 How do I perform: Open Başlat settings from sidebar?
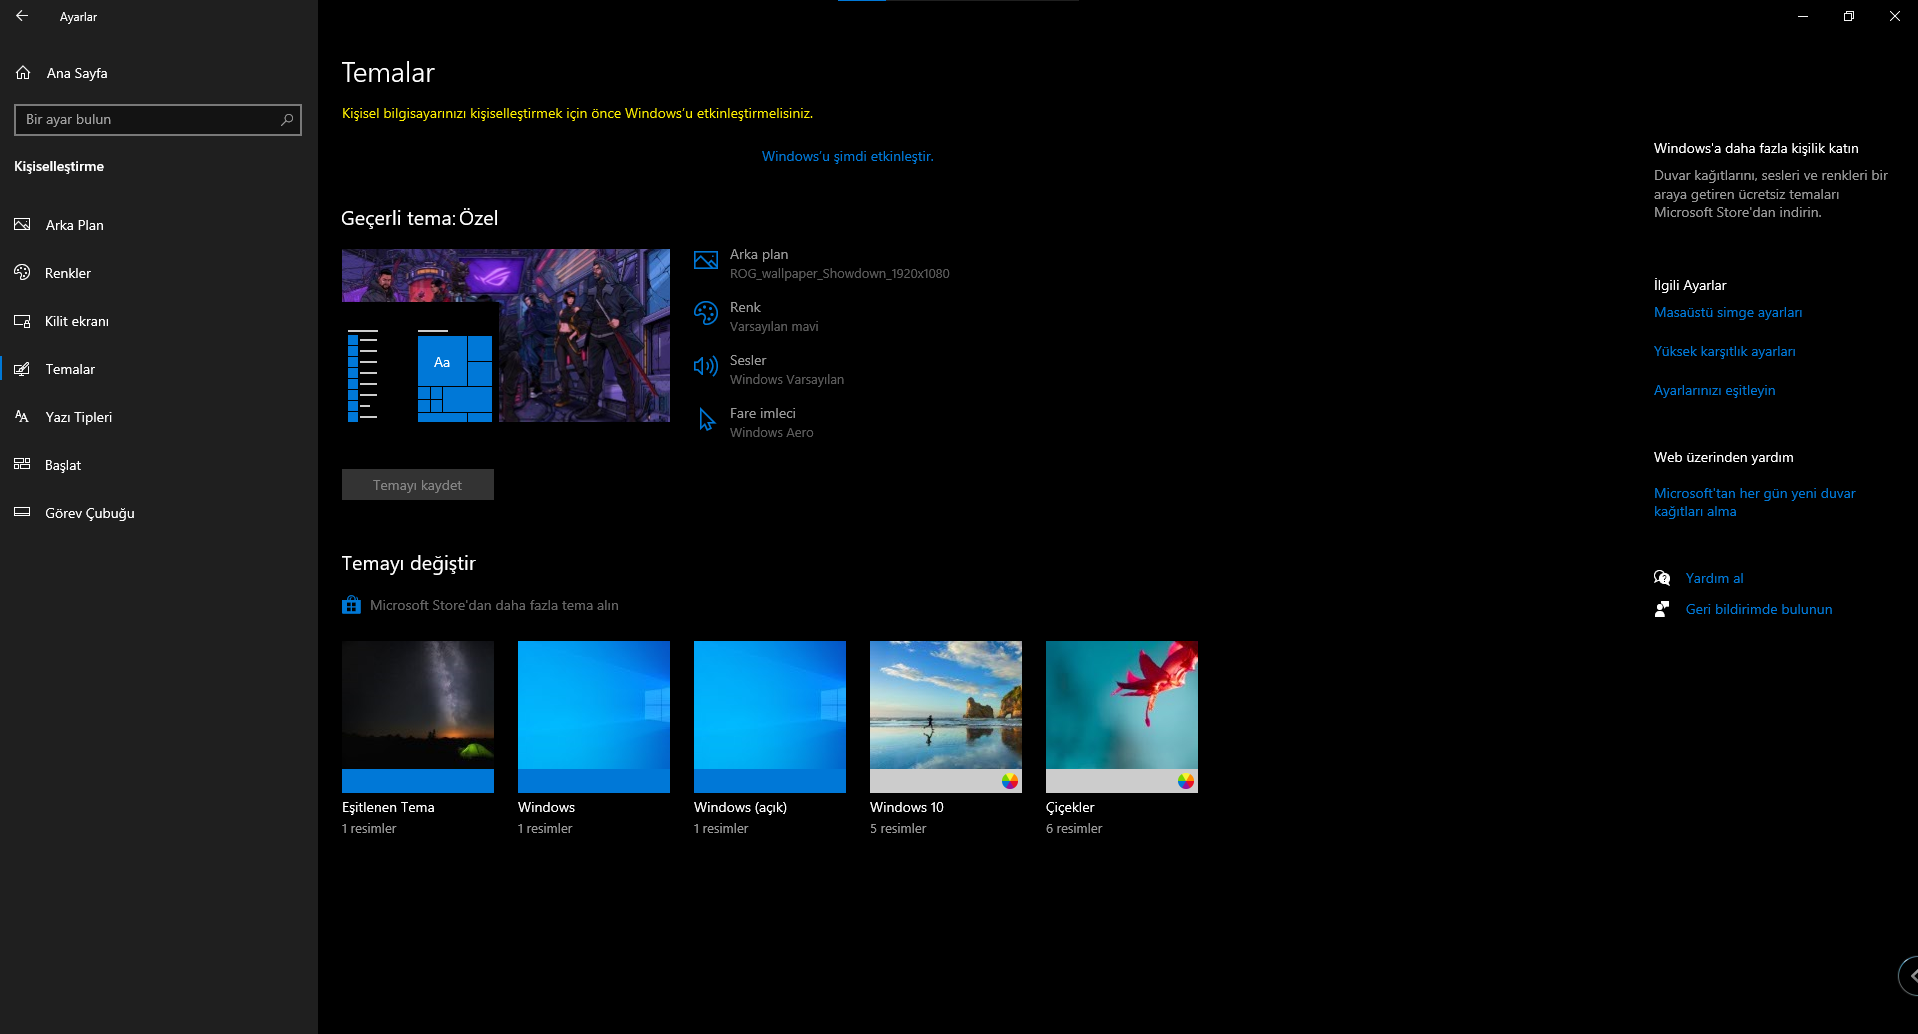click(x=159, y=465)
